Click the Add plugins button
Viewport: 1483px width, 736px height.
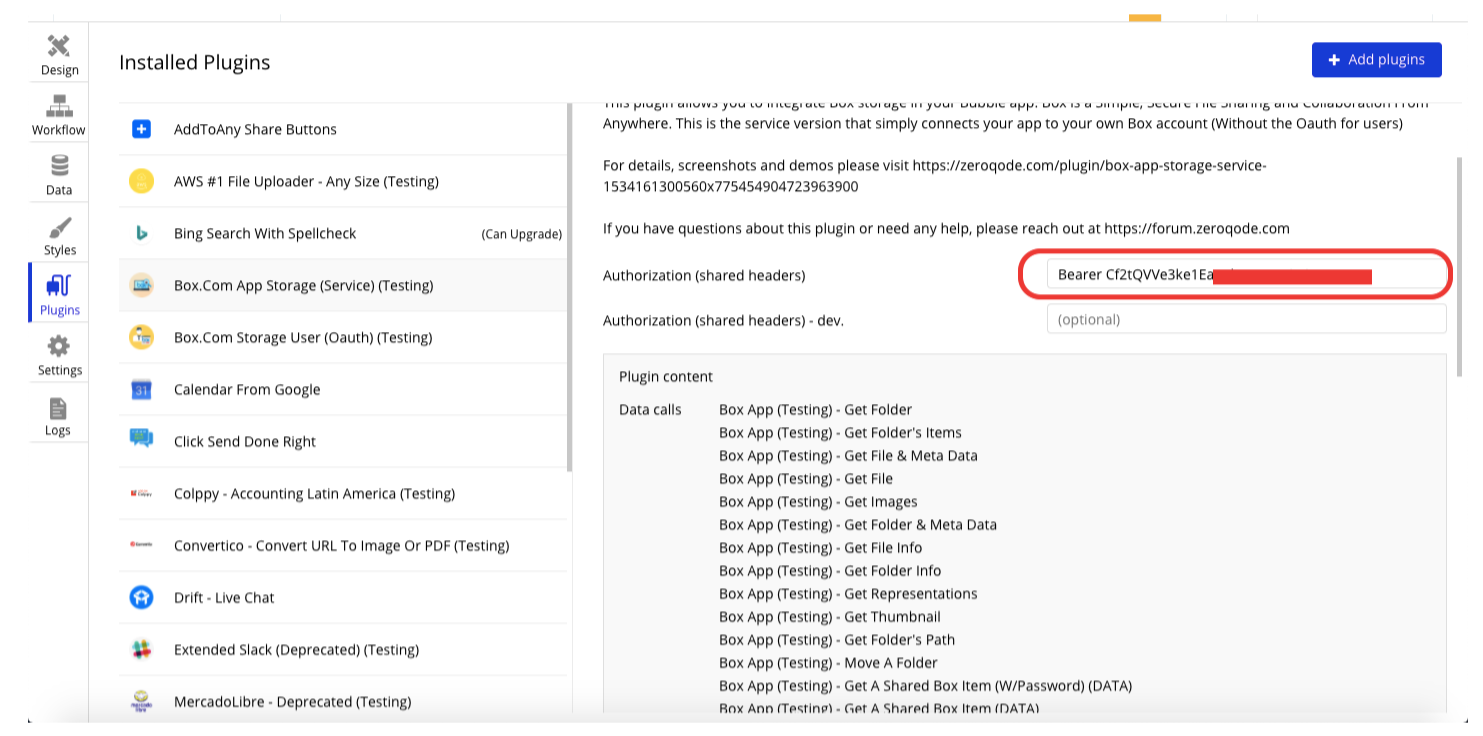[x=1376, y=60]
